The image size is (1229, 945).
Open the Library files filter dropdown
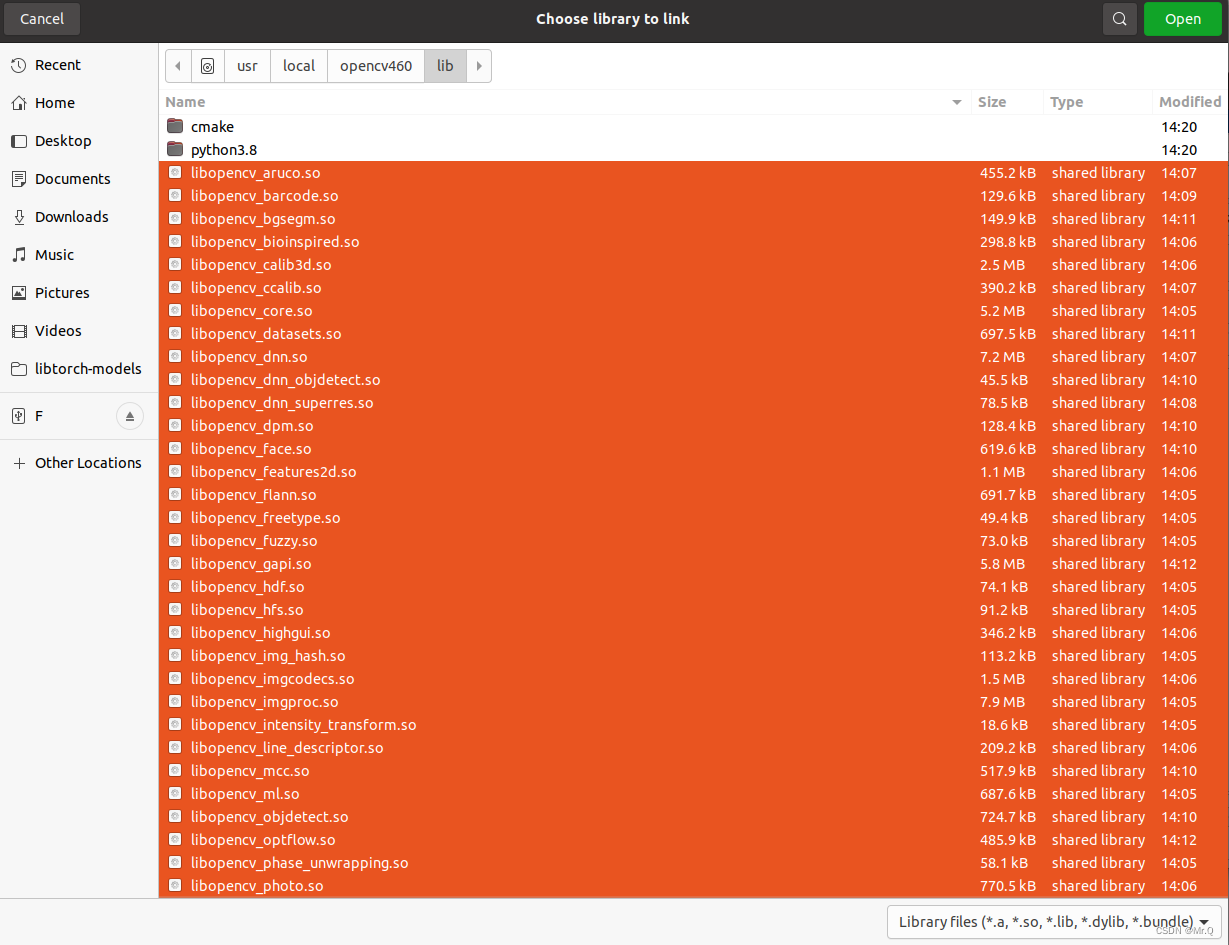[x=1054, y=922]
